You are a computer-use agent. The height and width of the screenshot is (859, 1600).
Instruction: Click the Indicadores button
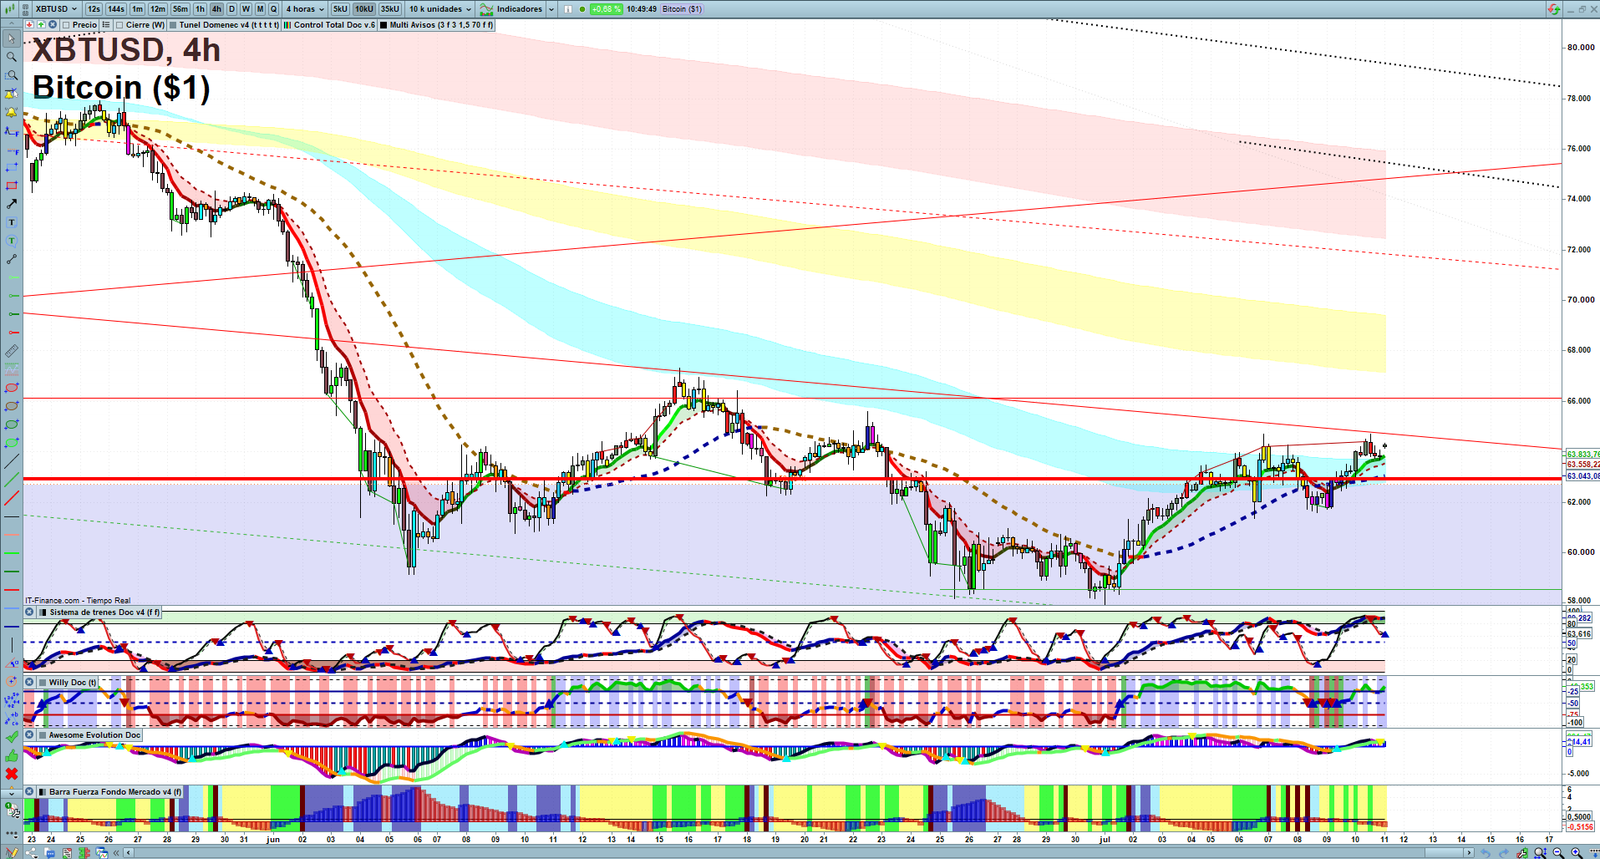[x=511, y=9]
